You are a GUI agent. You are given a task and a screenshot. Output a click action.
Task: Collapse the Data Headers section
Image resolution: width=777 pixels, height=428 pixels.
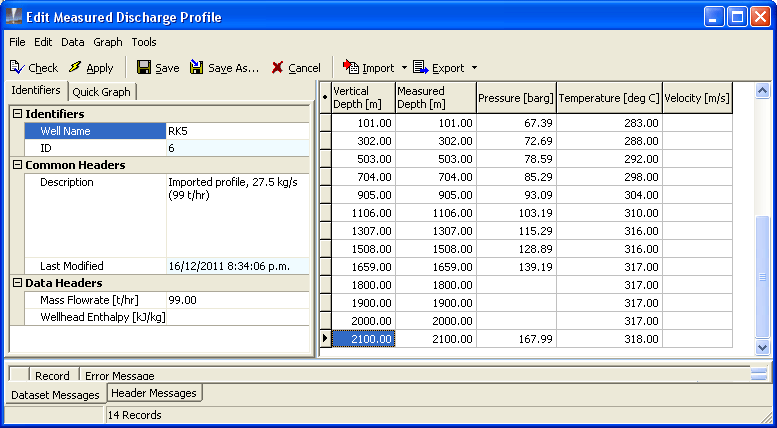(17, 283)
